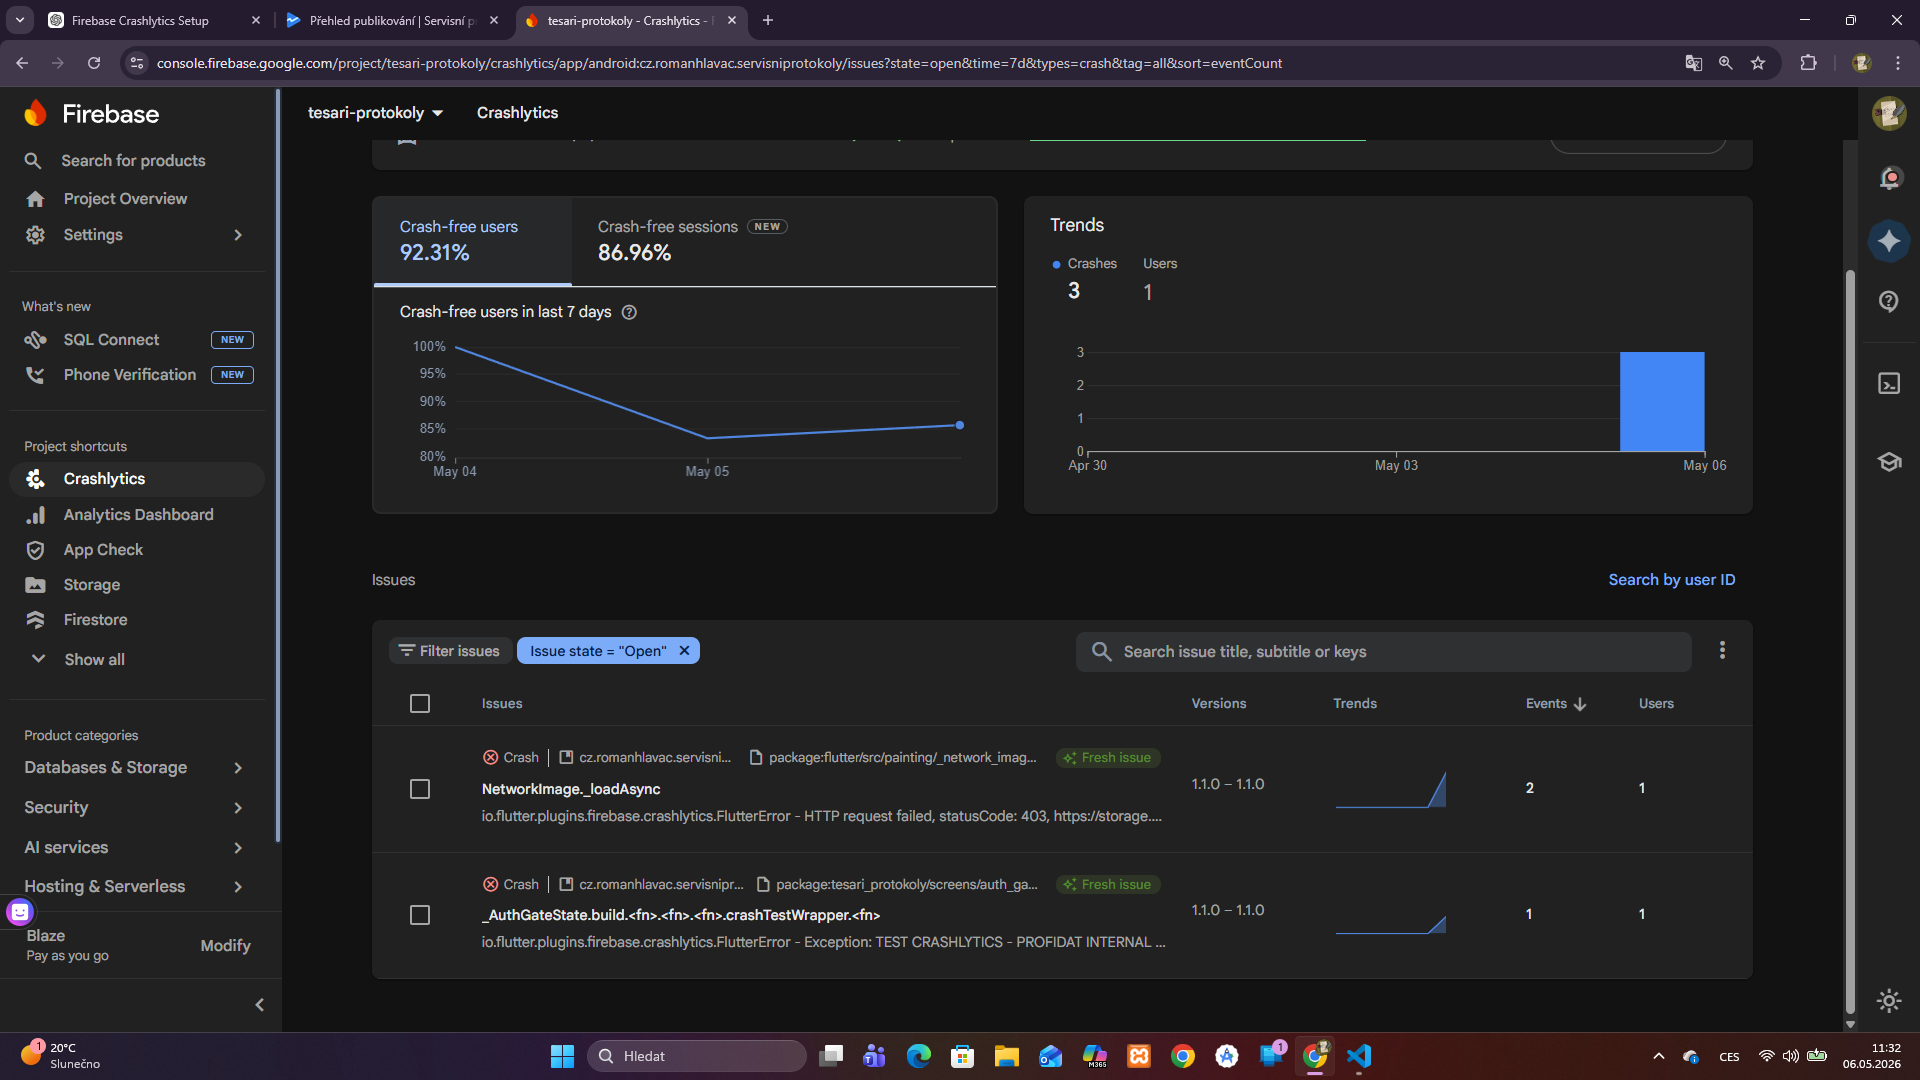
Task: Click the Filter issues button
Action: click(x=450, y=651)
